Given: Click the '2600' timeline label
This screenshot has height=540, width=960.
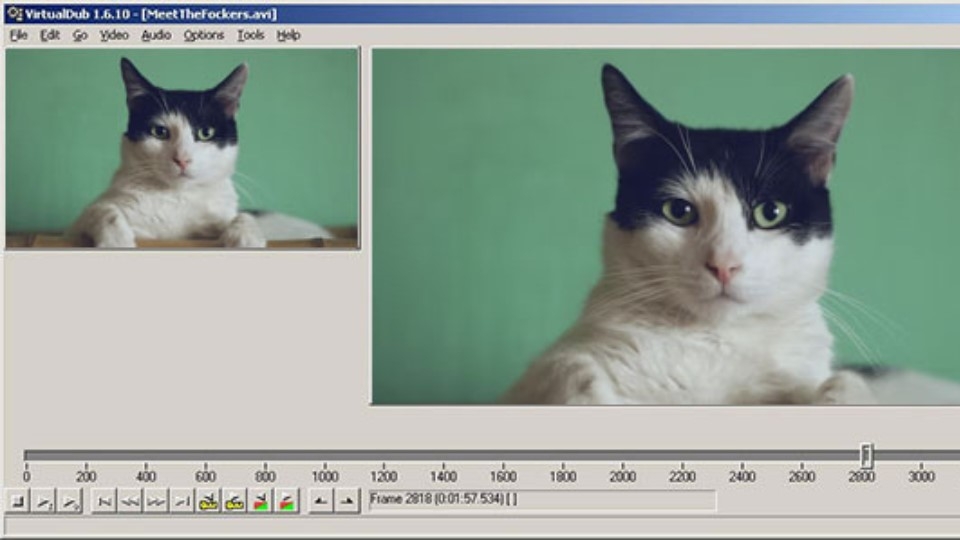Looking at the screenshot, I should pyautogui.click(x=801, y=476).
